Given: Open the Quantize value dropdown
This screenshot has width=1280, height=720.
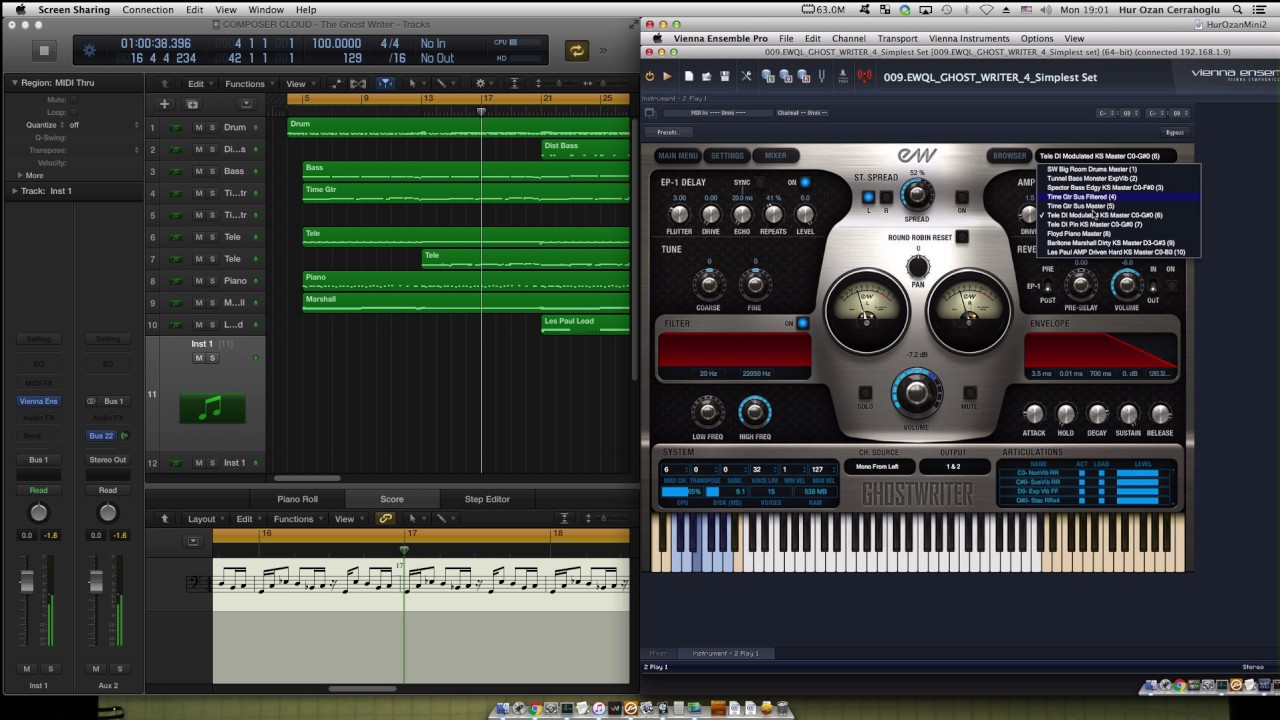Looking at the screenshot, I should point(105,125).
